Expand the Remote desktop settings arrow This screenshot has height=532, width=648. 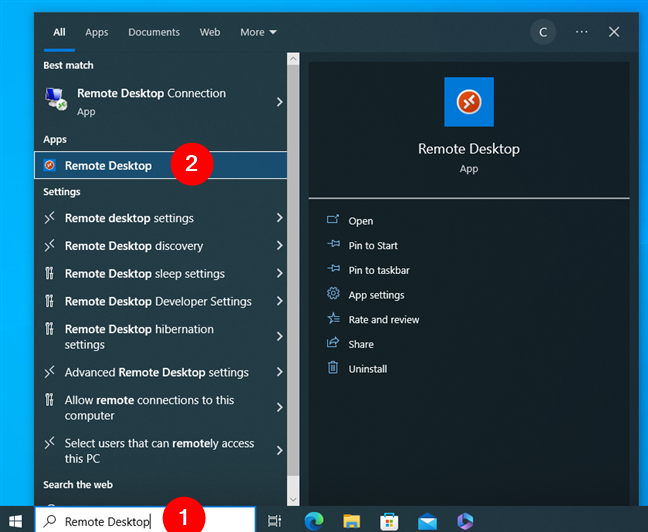tap(279, 218)
